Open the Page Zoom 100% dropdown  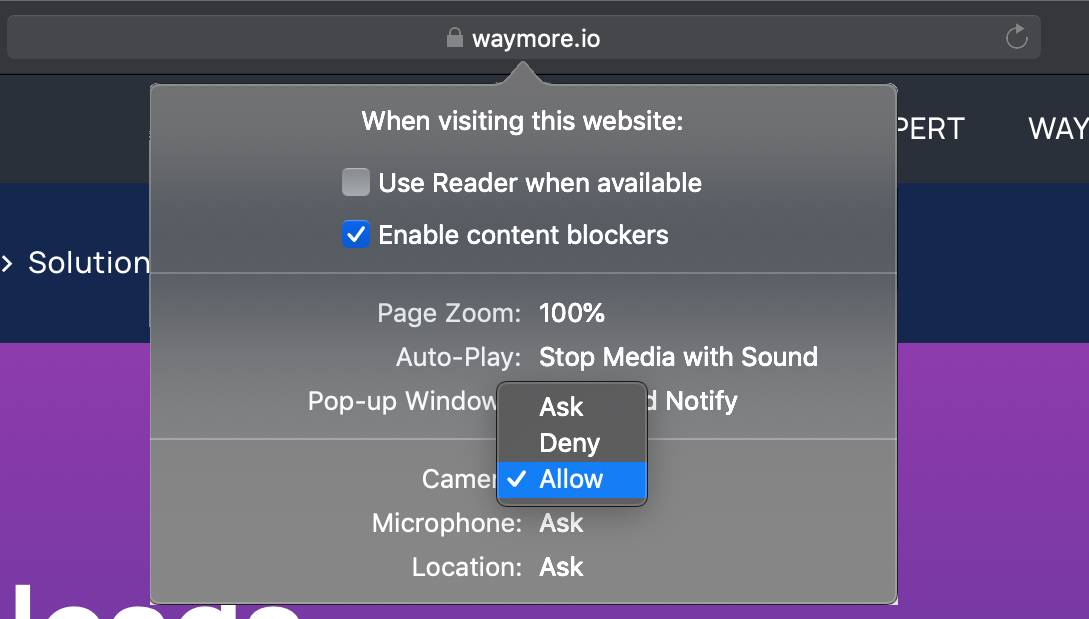tap(572, 313)
